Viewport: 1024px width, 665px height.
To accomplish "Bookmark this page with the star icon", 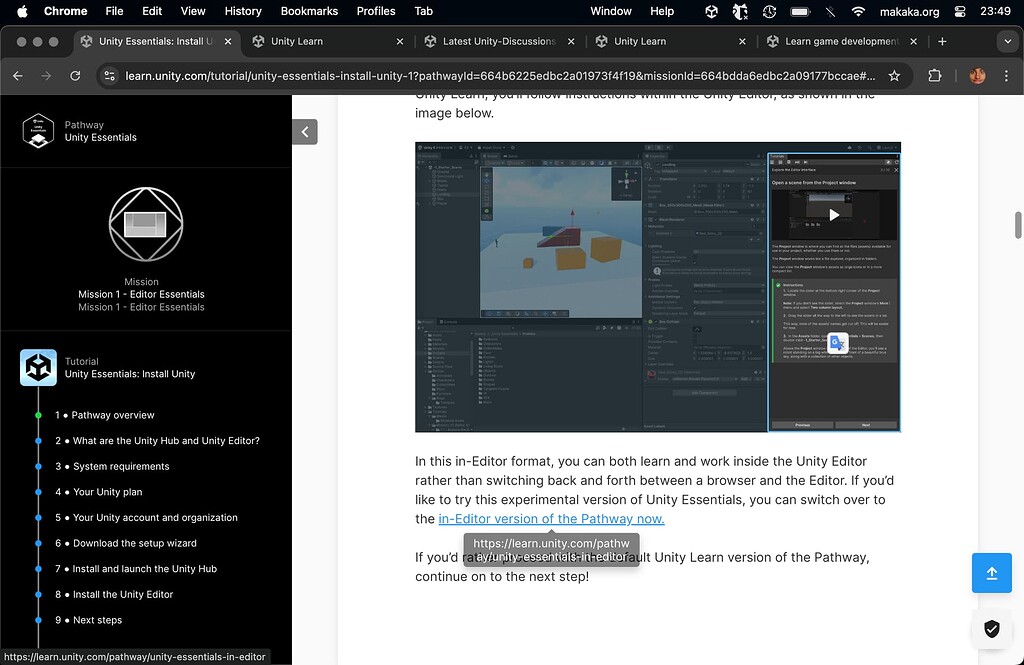I will 895,75.
